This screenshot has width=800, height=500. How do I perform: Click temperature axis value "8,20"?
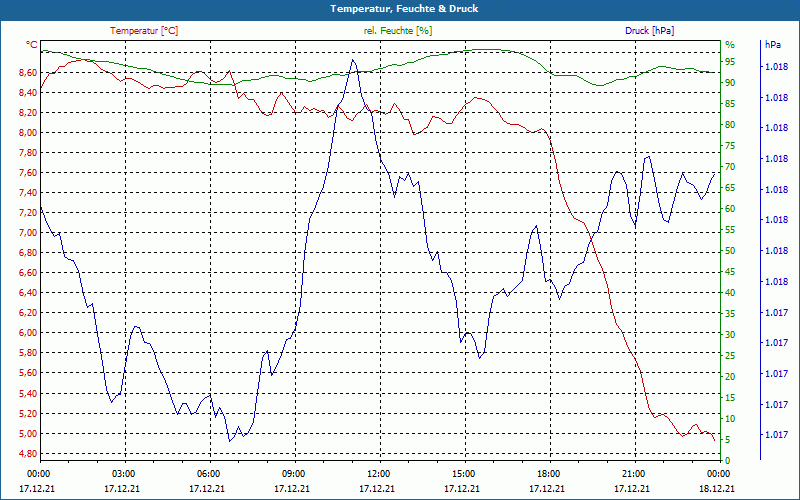tap(28, 113)
